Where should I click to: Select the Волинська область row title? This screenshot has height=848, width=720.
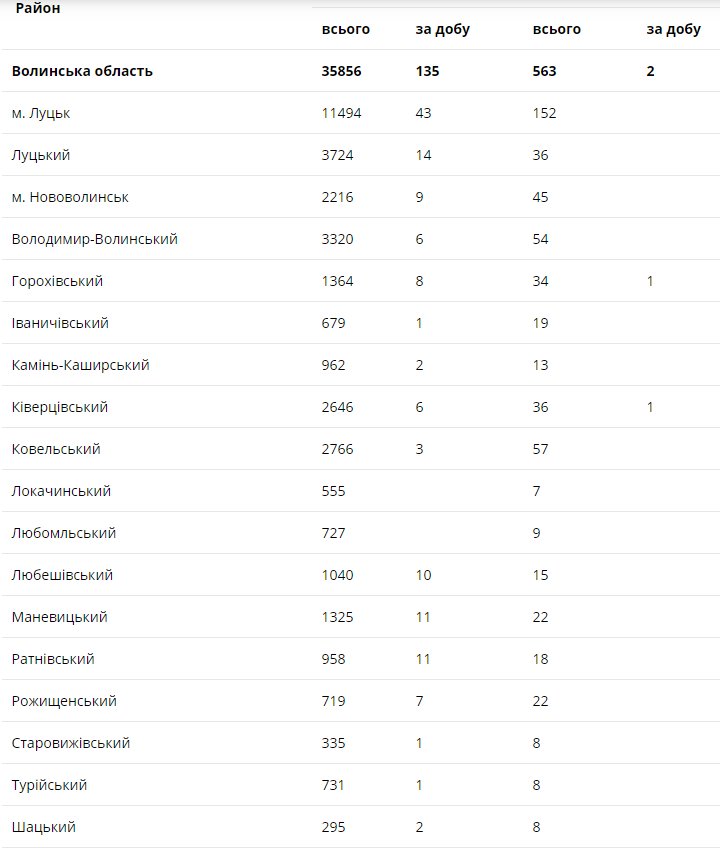(x=82, y=71)
